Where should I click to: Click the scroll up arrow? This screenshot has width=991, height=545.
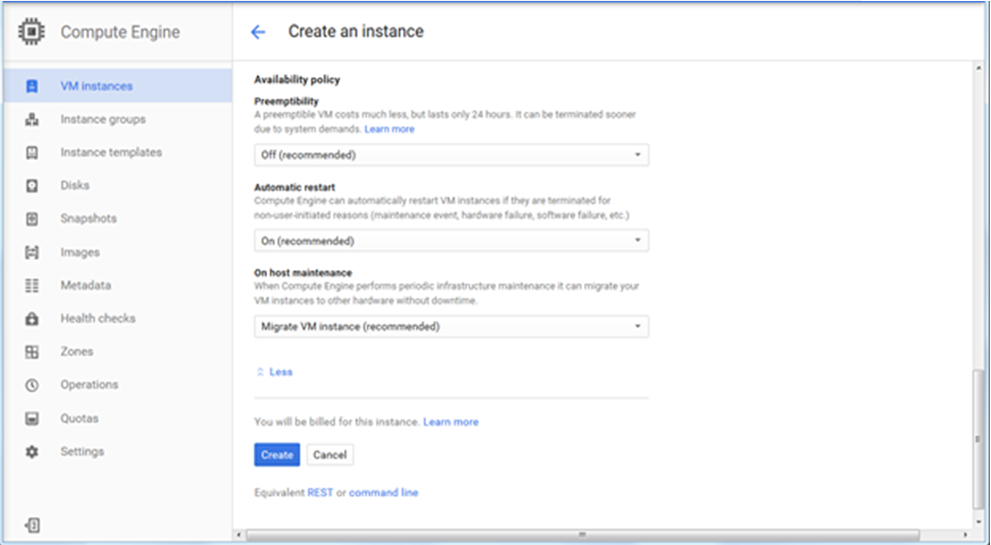[x=978, y=68]
